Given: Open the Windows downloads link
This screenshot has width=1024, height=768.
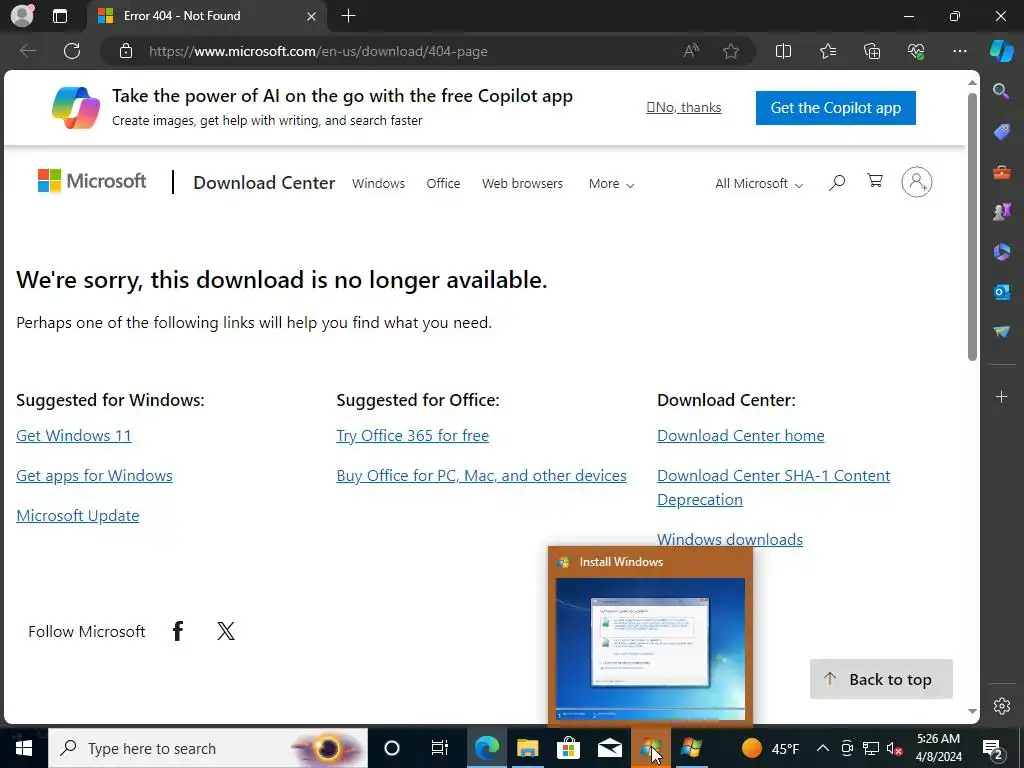Looking at the screenshot, I should [x=729, y=539].
